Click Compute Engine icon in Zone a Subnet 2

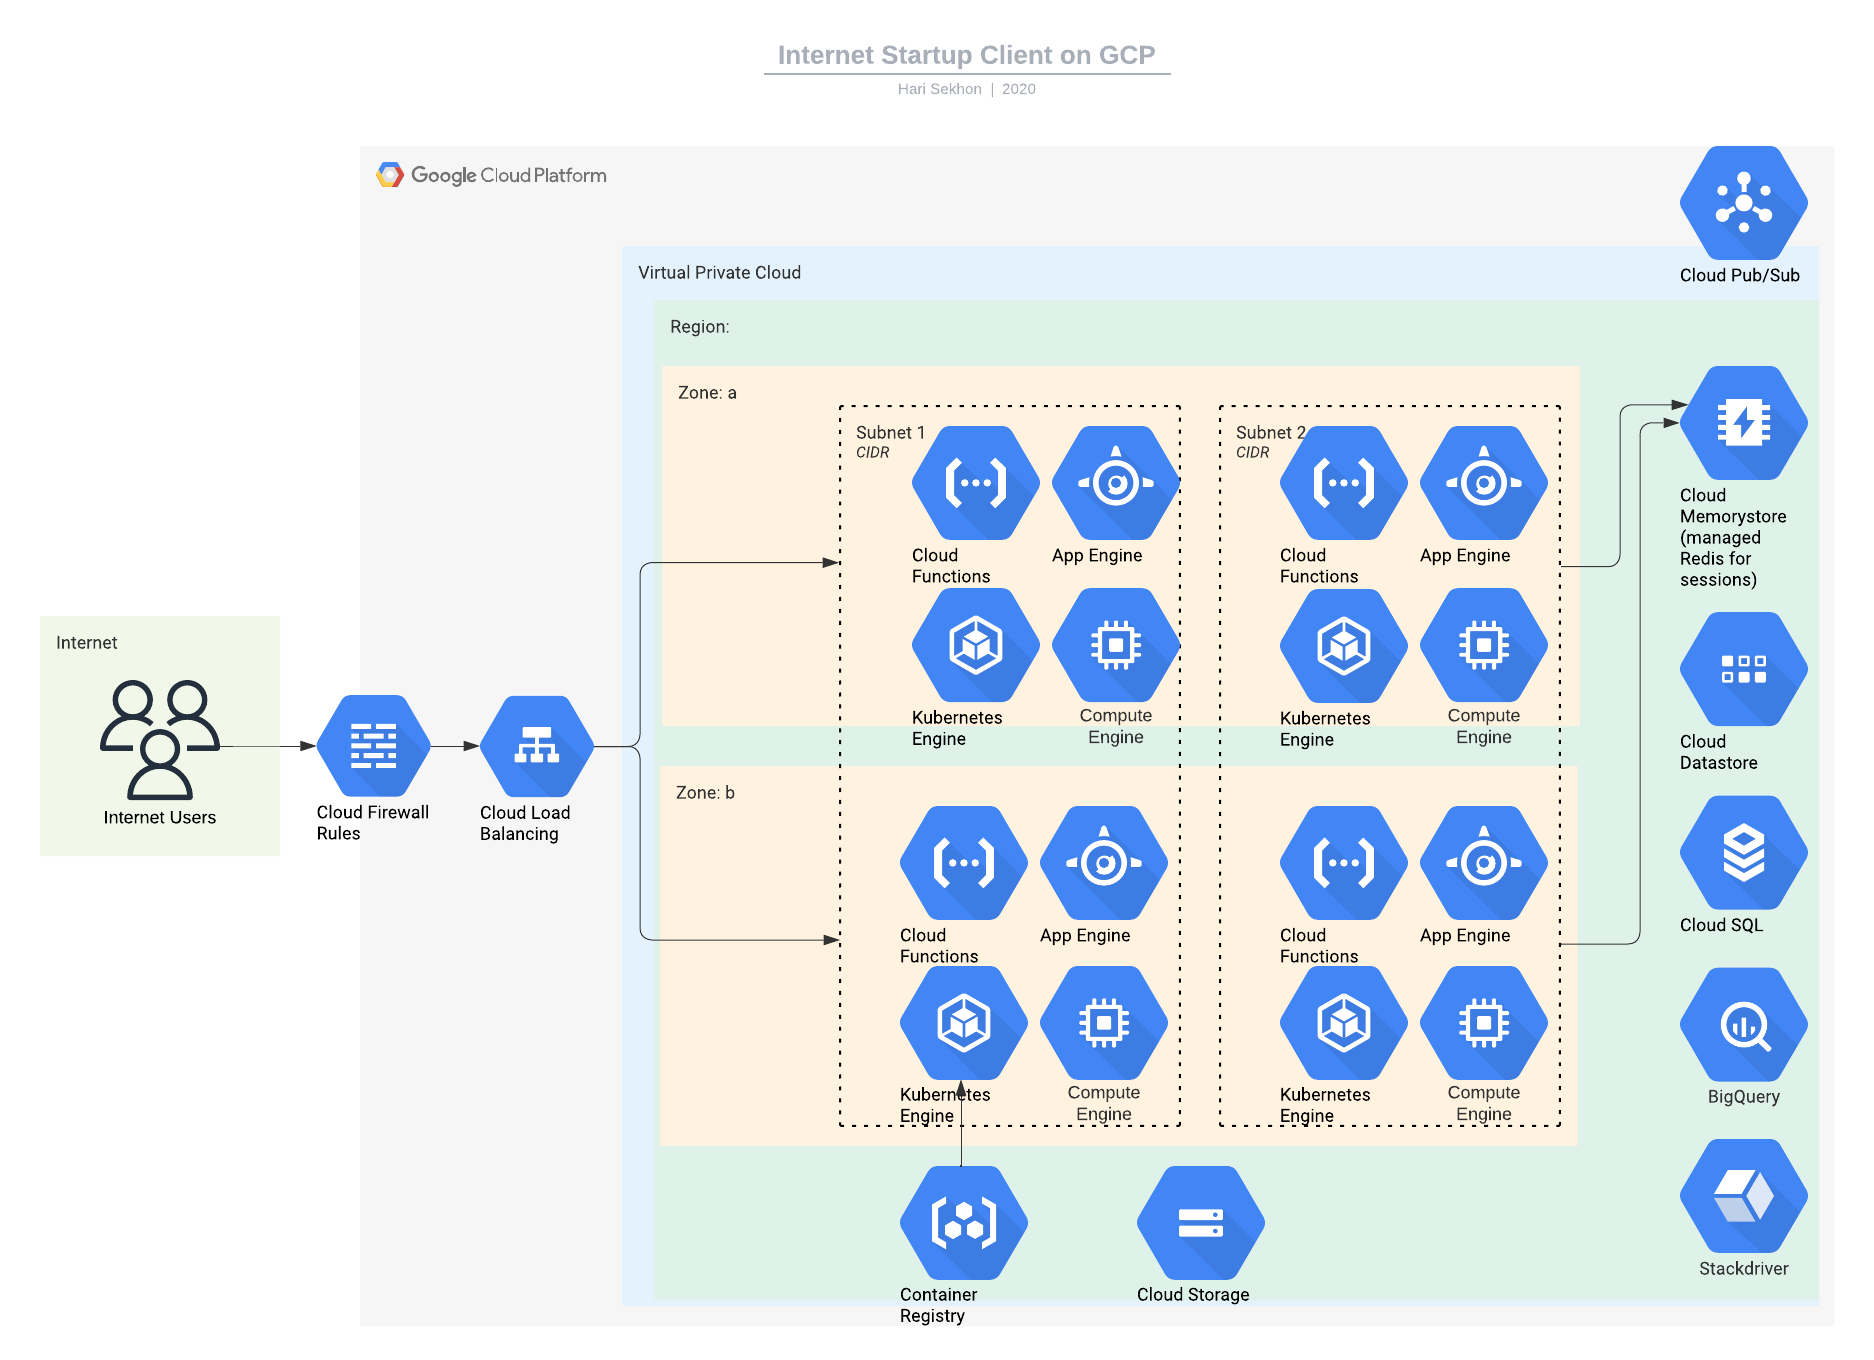tap(1484, 645)
